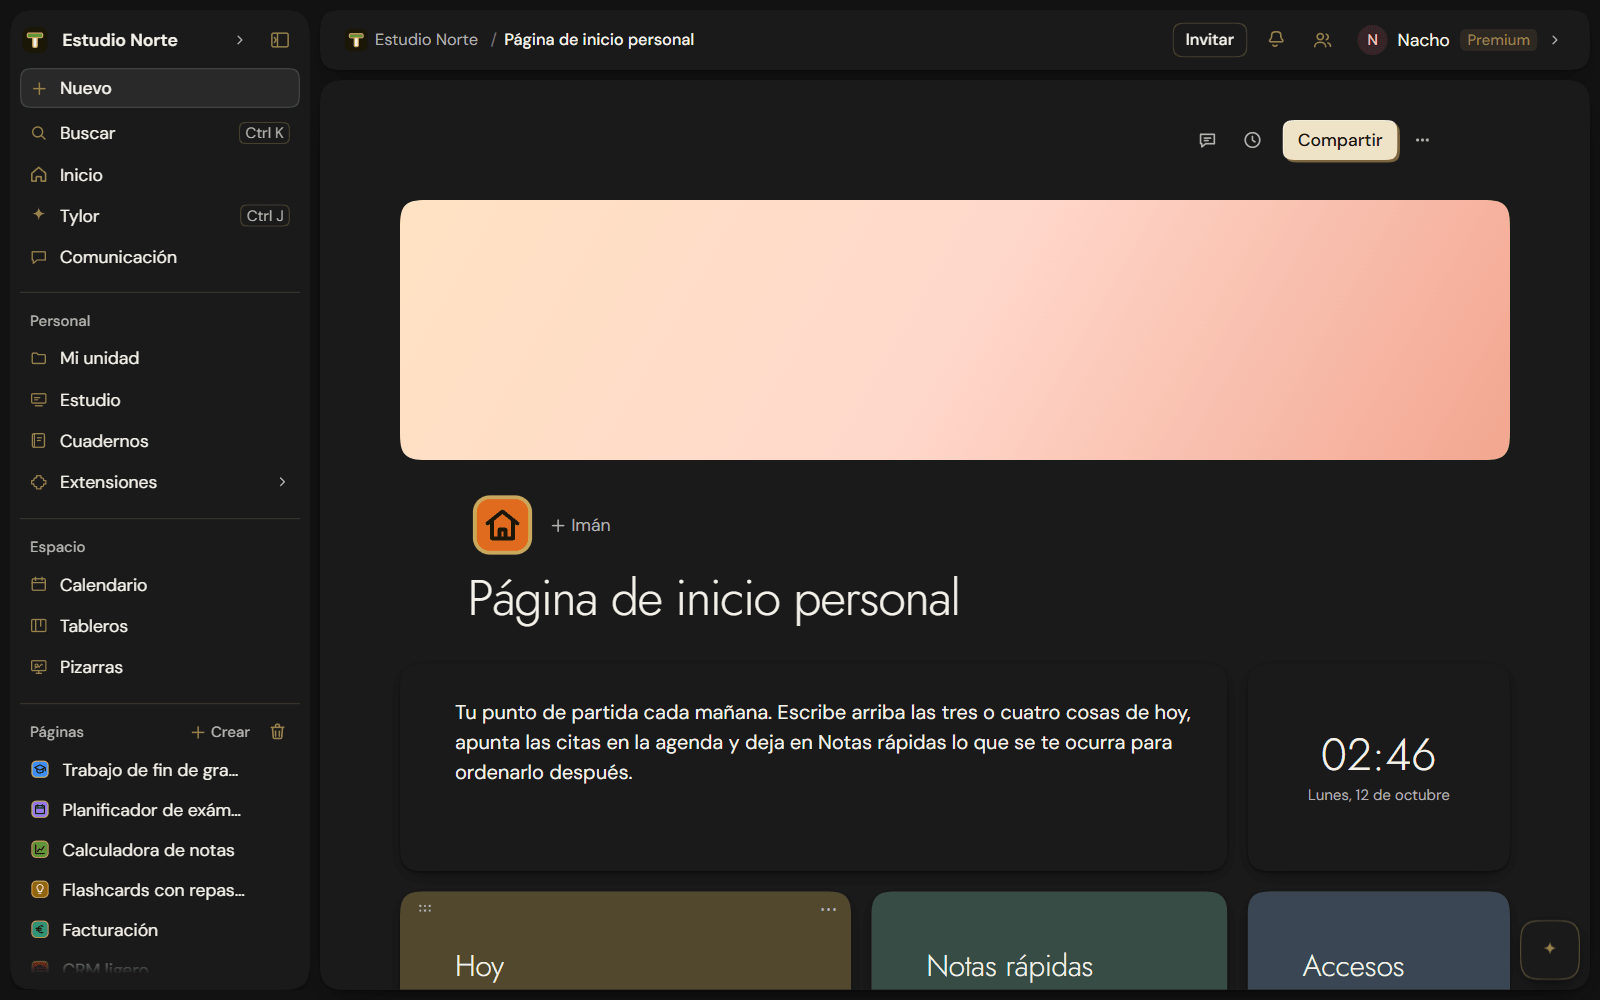Screen dimensions: 1600x1000
Task: Collapse the sidebar panel icon
Action: [x=280, y=40]
